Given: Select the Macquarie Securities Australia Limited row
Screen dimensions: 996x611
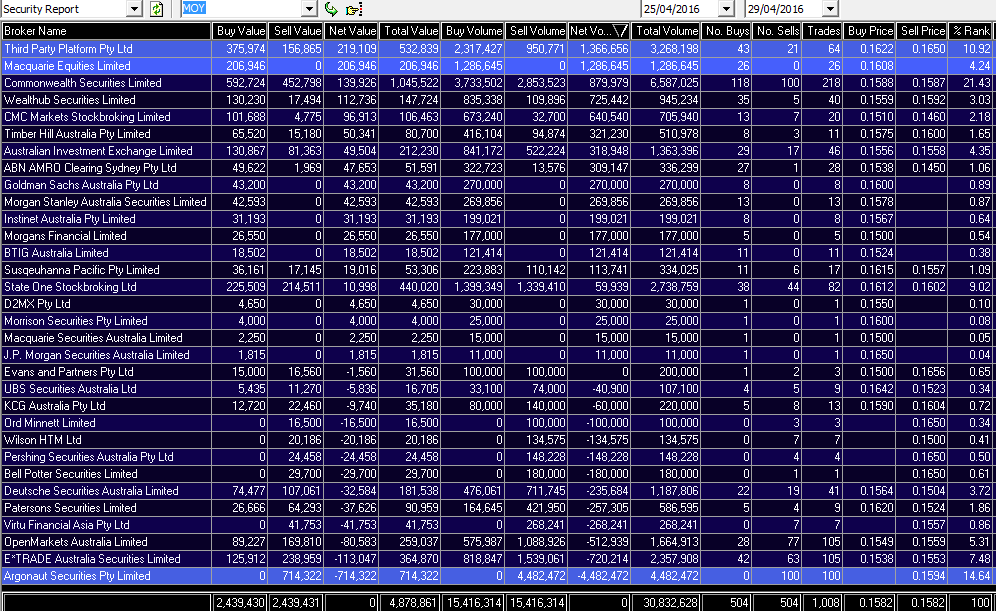Looking at the screenshot, I should coord(497,339).
